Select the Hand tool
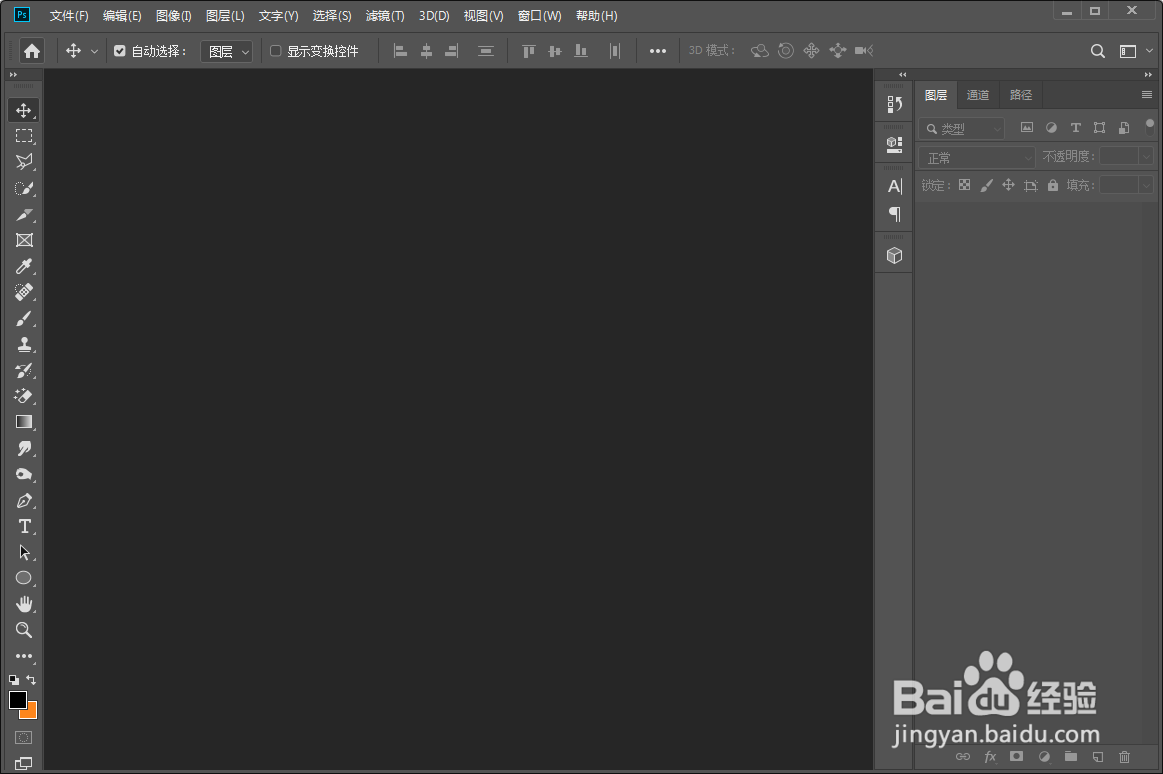Screen dimensions: 1163x774 (24, 604)
